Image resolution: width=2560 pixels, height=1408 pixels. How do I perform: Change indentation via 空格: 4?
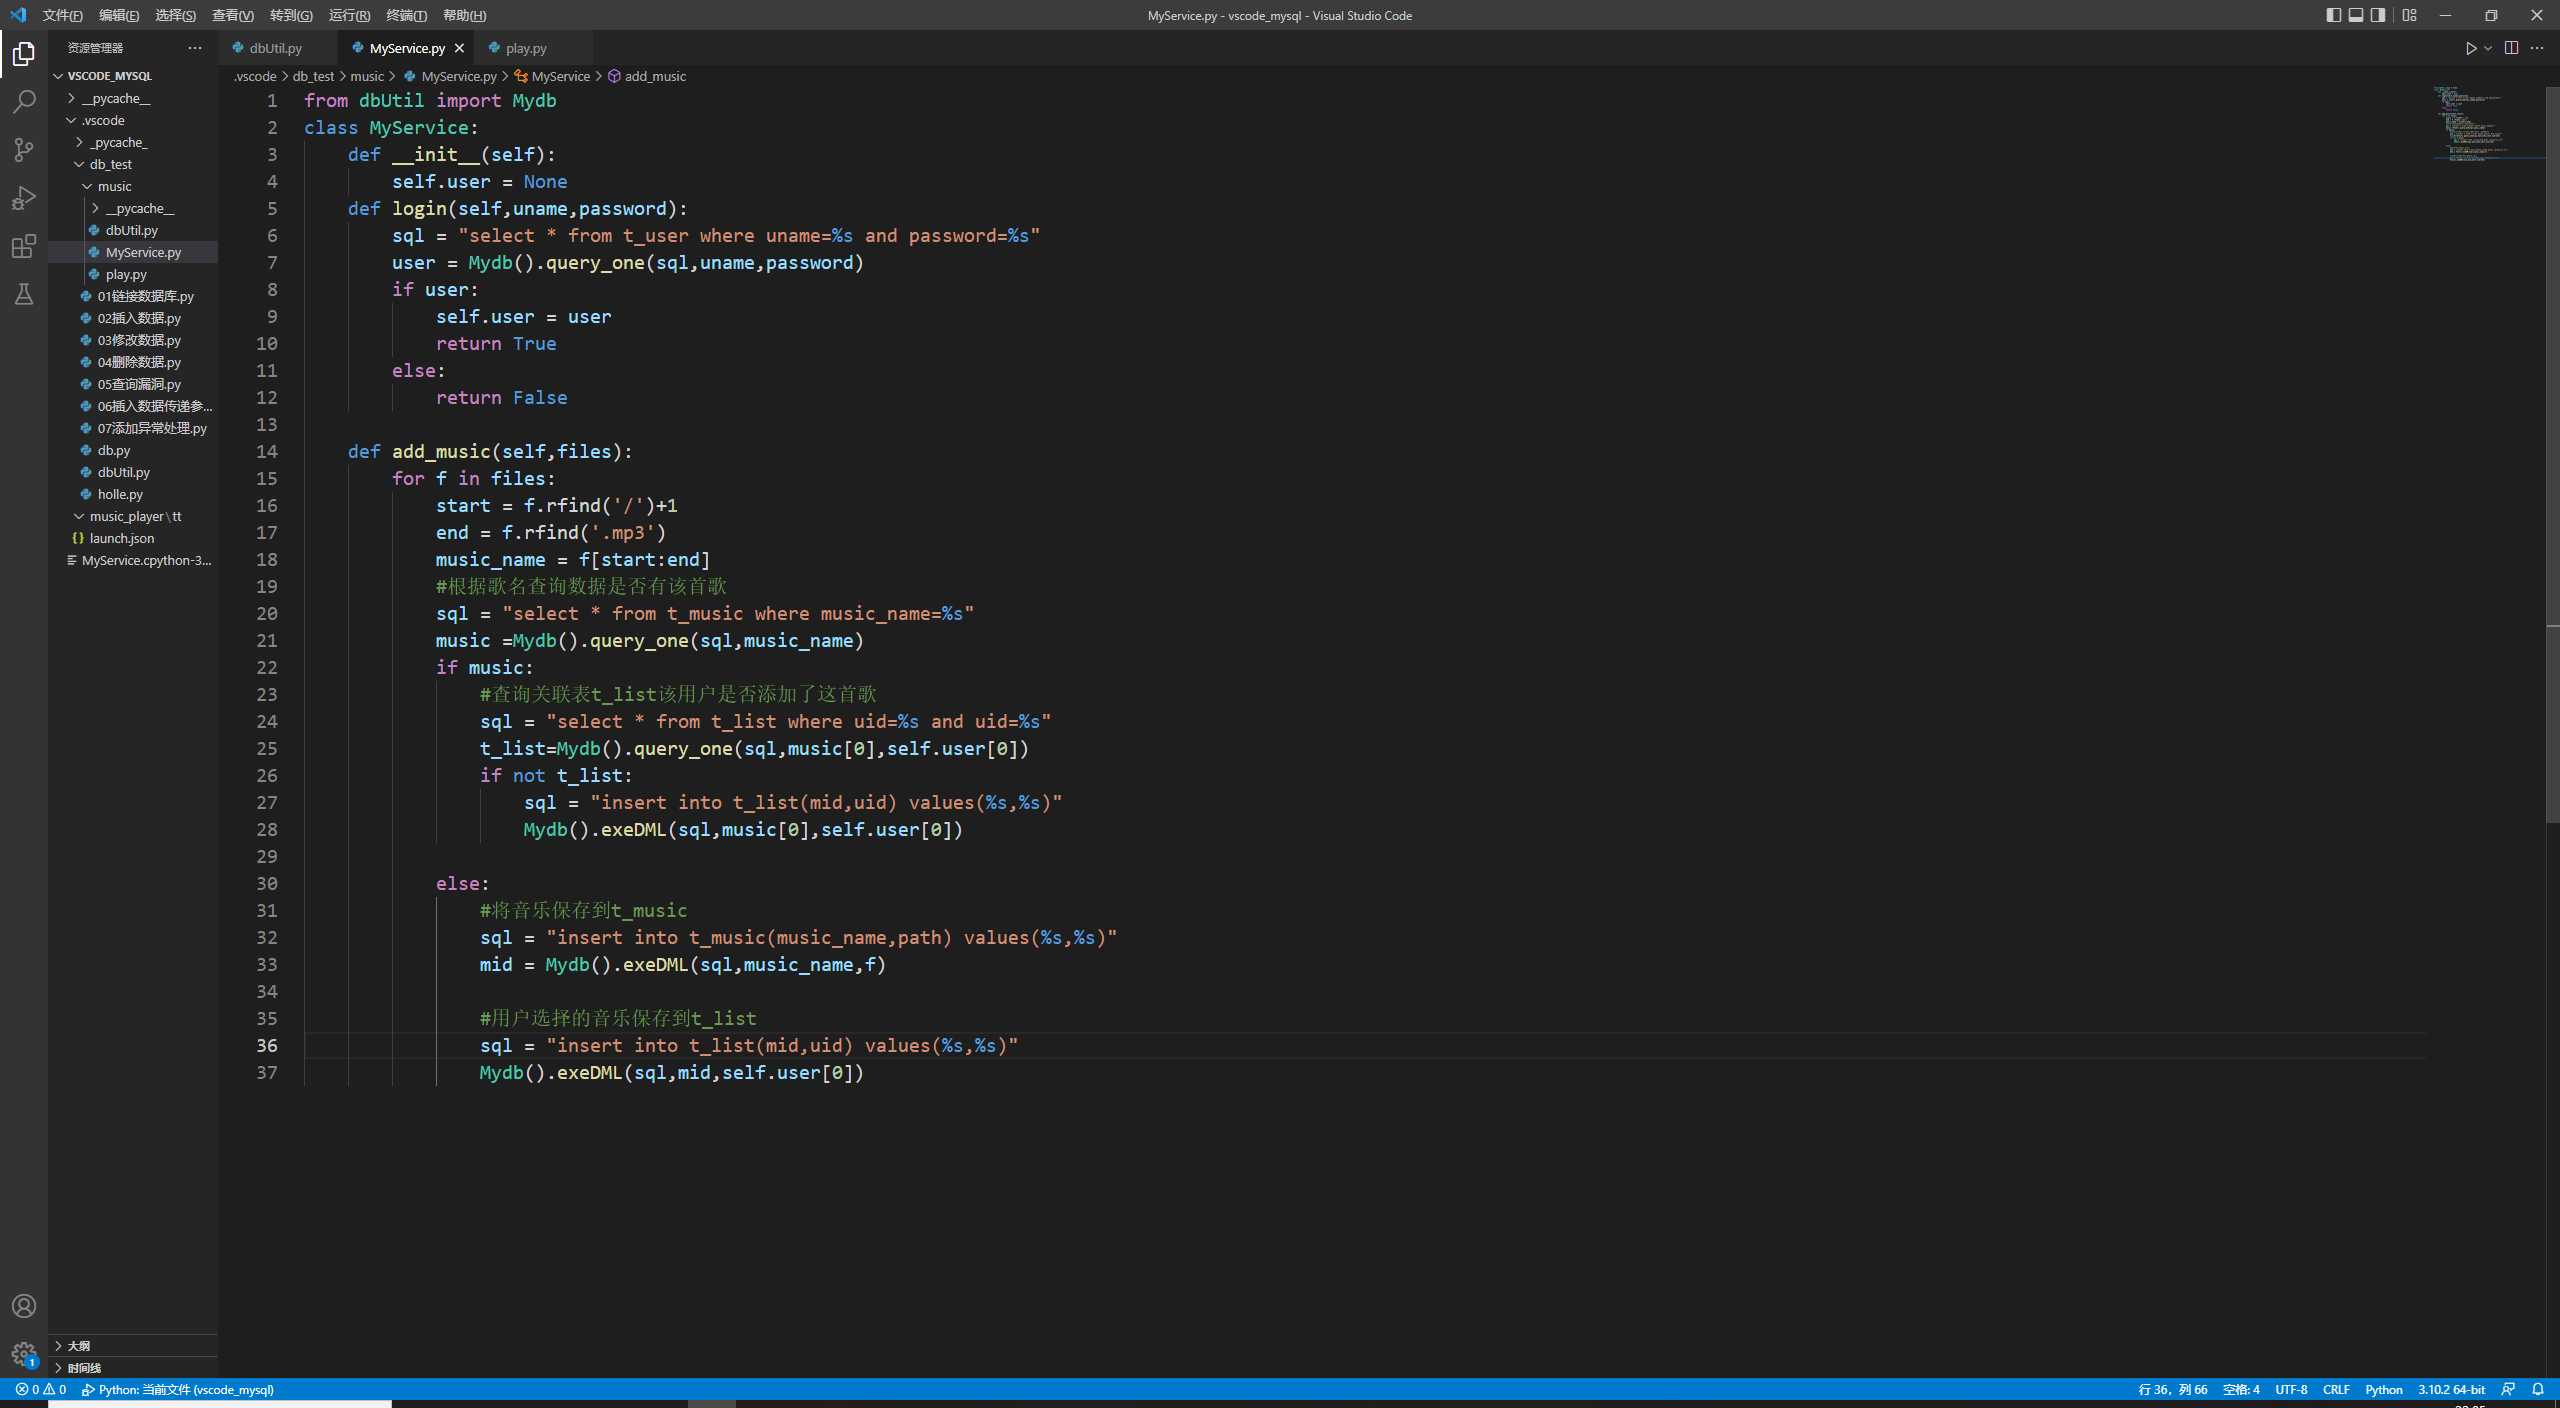2241,1390
